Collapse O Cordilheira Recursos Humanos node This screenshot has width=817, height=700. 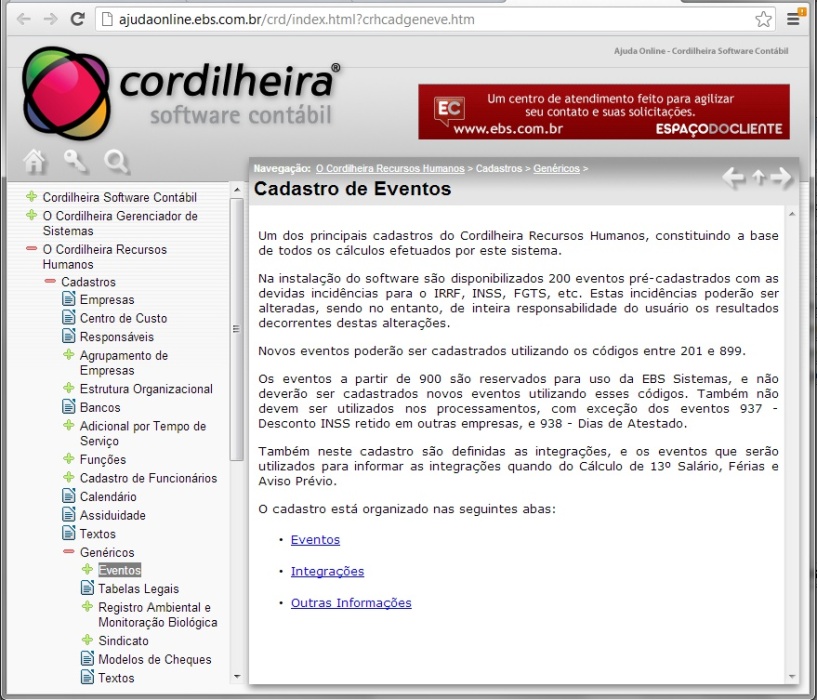32,249
